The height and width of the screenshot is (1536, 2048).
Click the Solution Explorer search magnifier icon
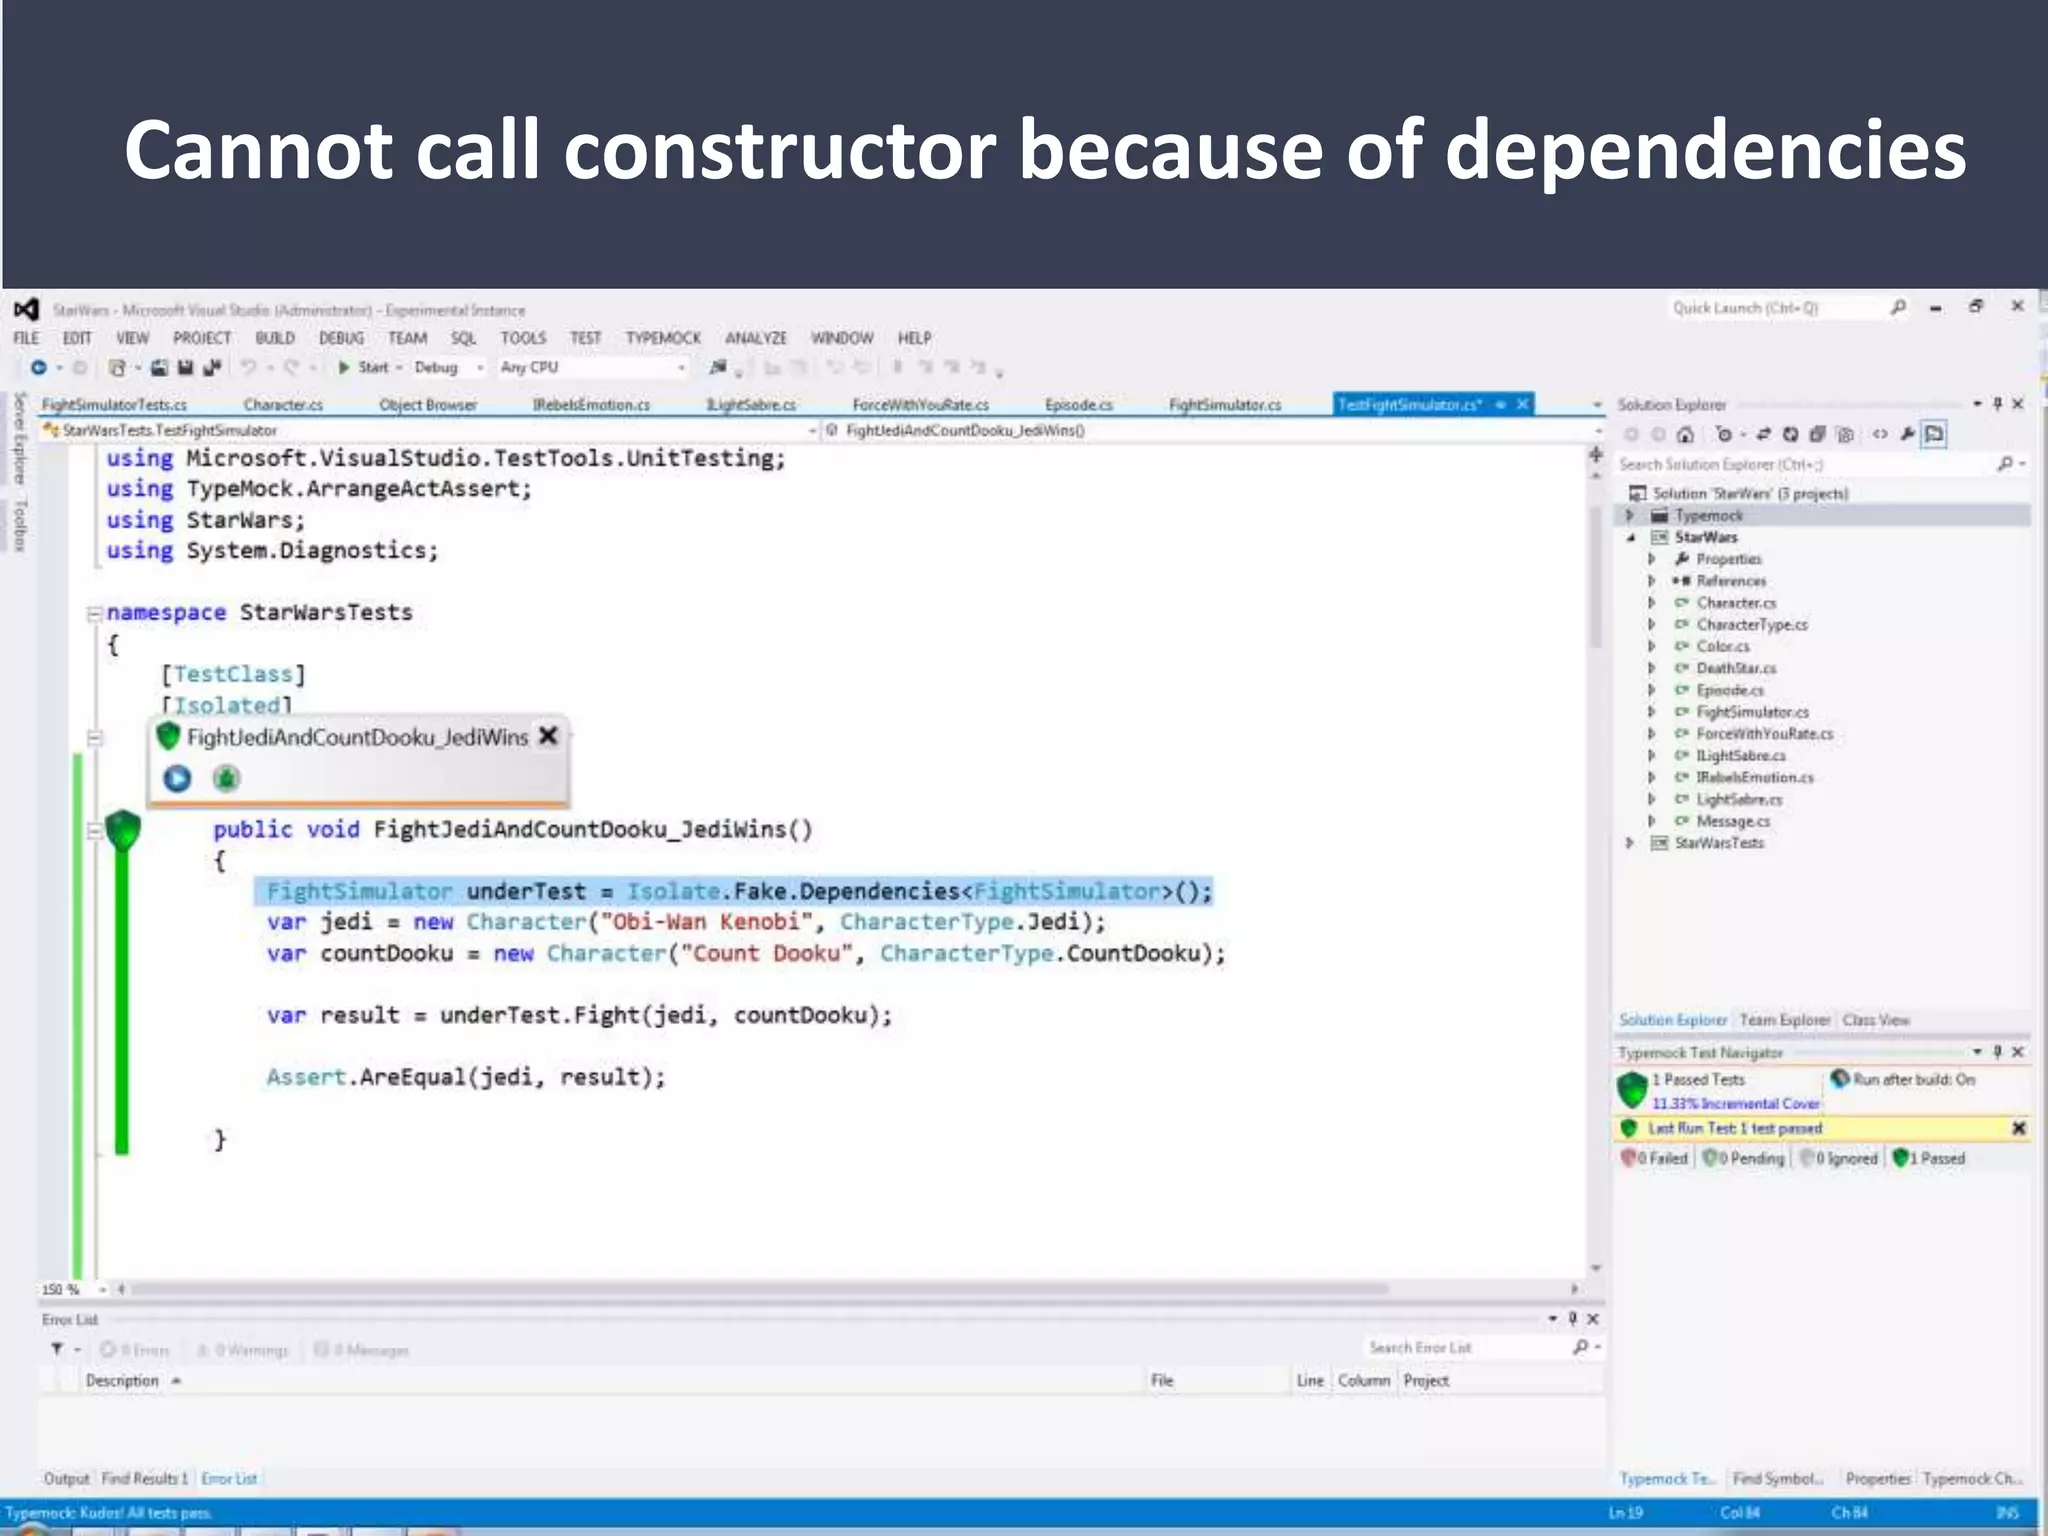[x=2005, y=464]
